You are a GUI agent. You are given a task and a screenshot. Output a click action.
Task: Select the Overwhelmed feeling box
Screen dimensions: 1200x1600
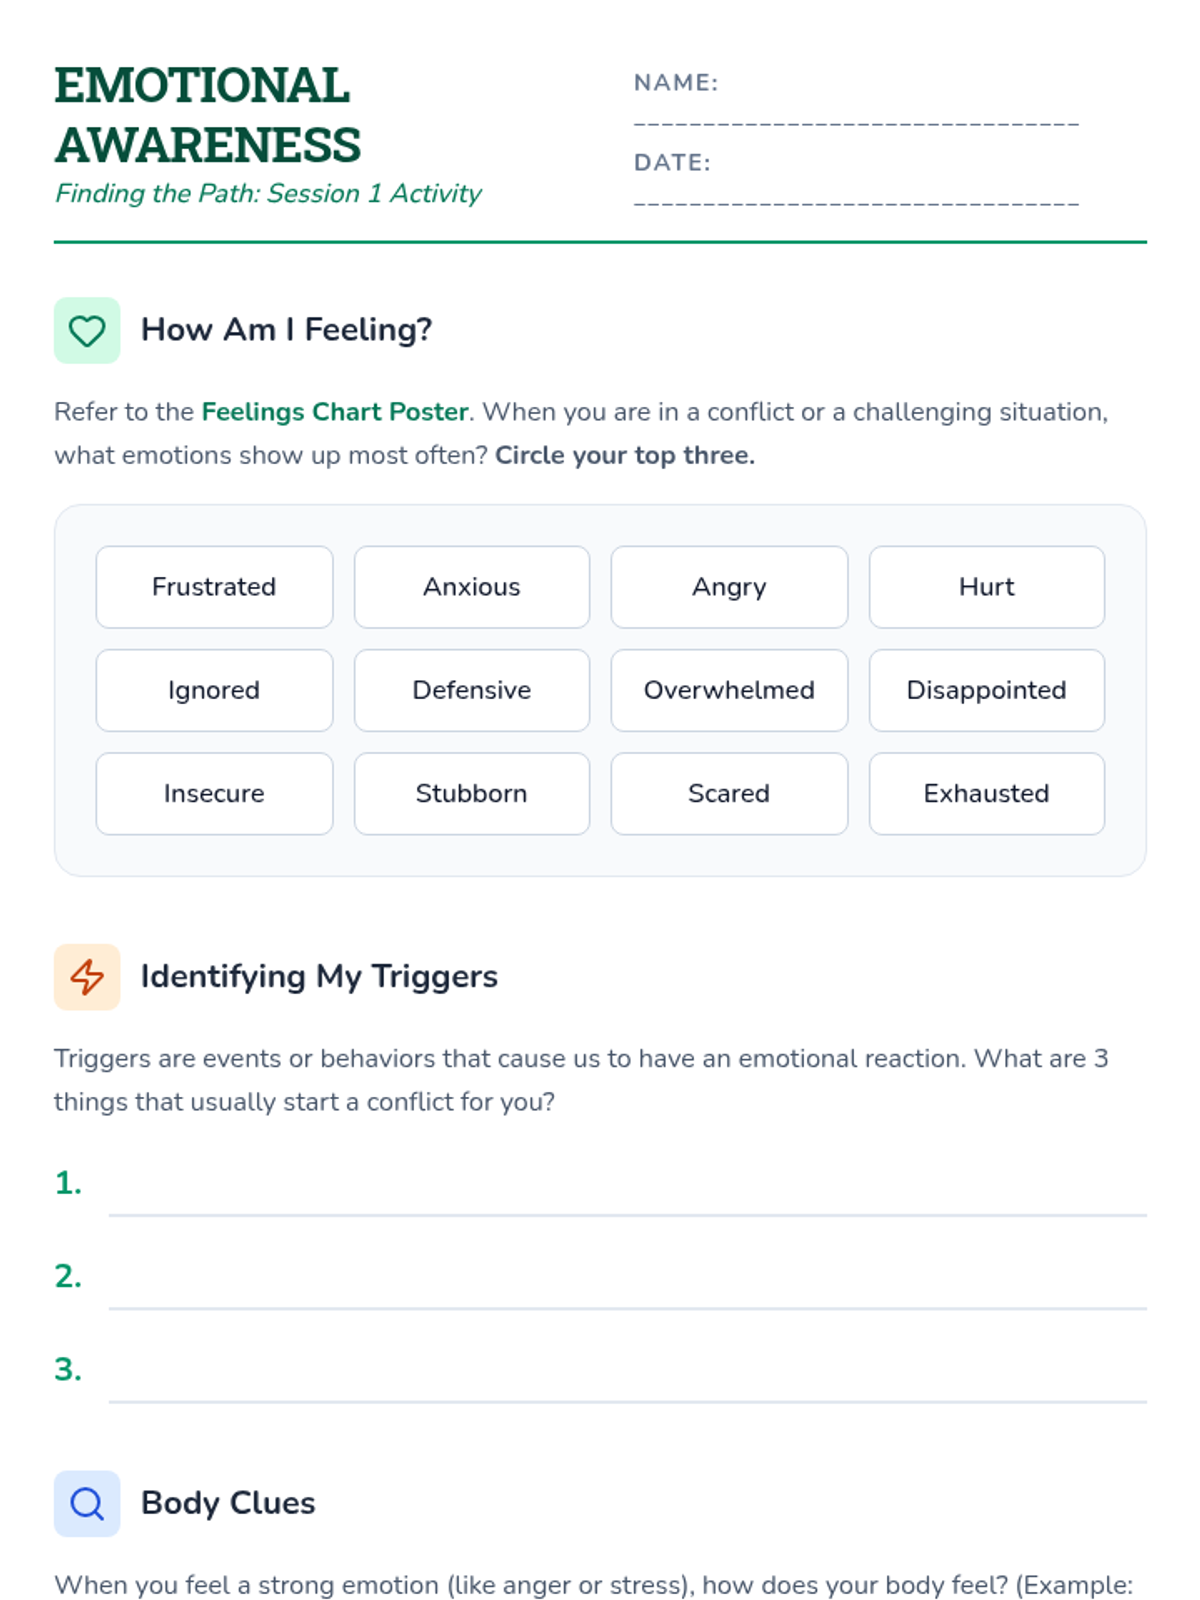pos(729,690)
